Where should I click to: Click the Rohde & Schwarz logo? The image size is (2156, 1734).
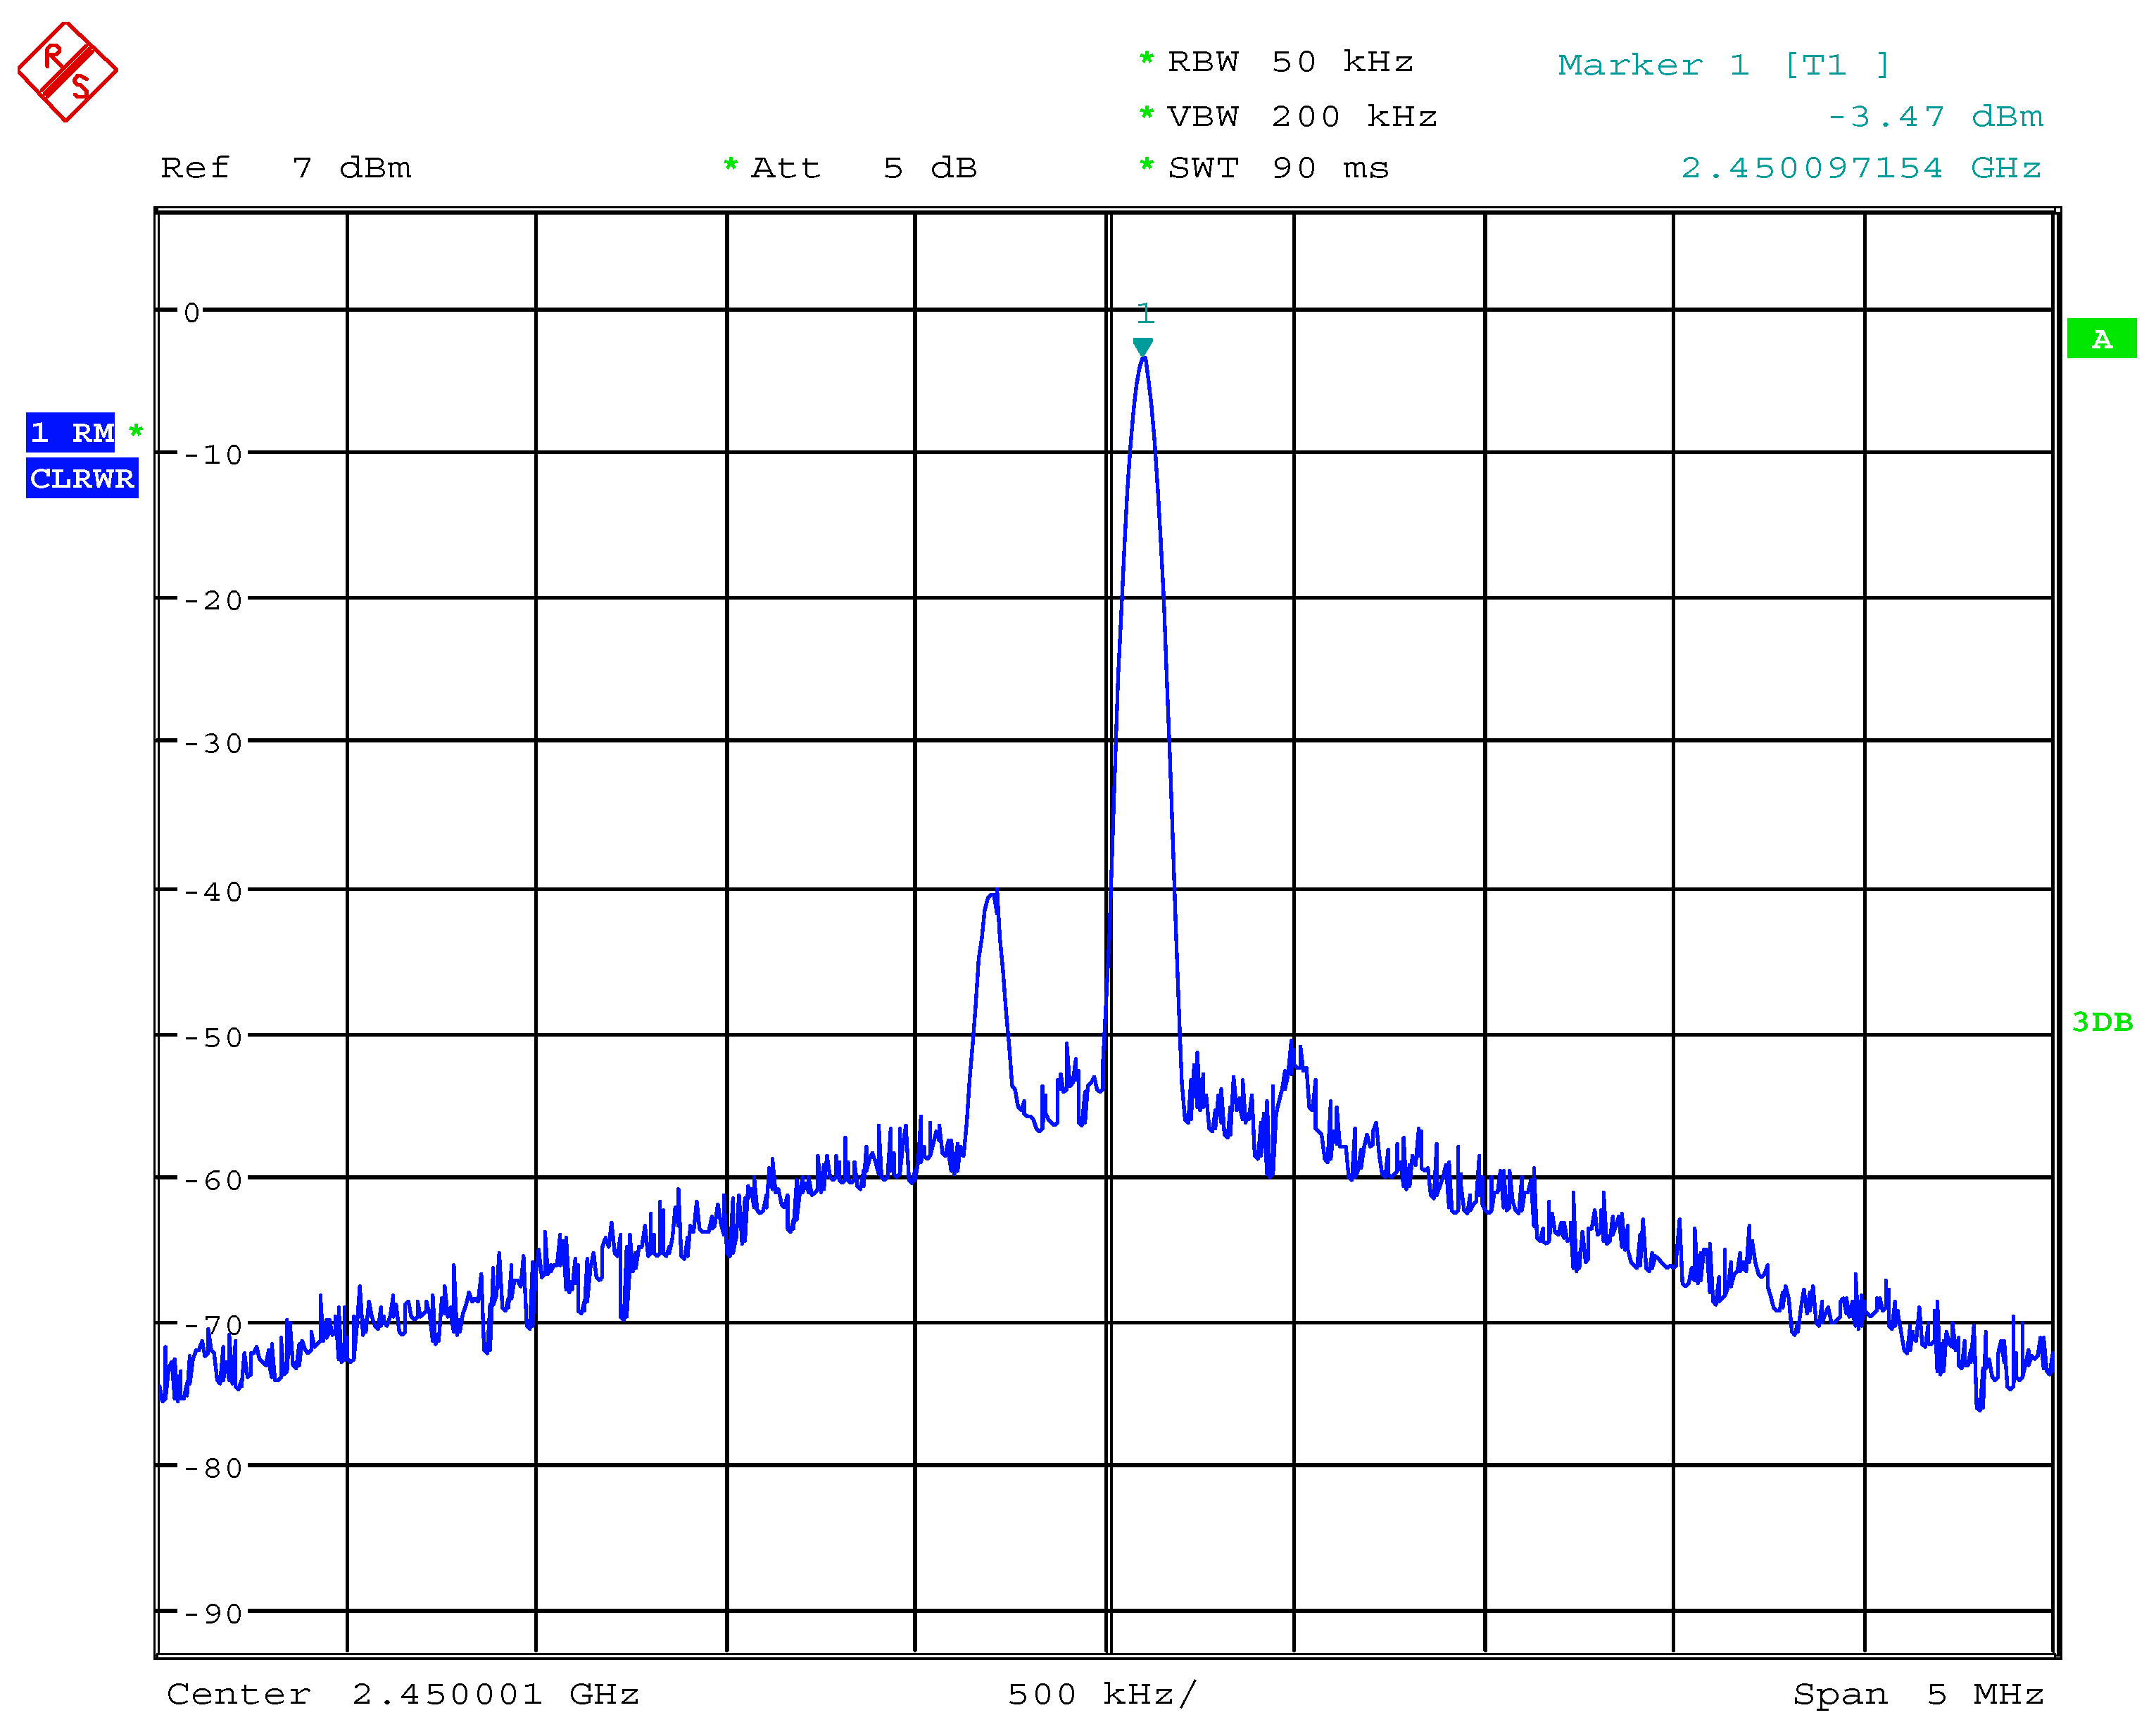[x=67, y=72]
